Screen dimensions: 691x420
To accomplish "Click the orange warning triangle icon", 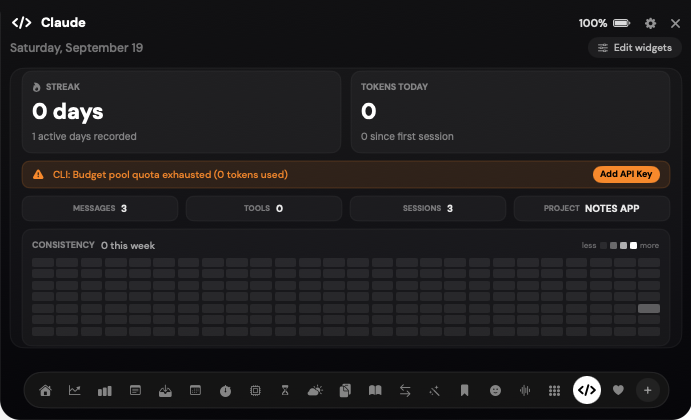I will click(x=38, y=175).
